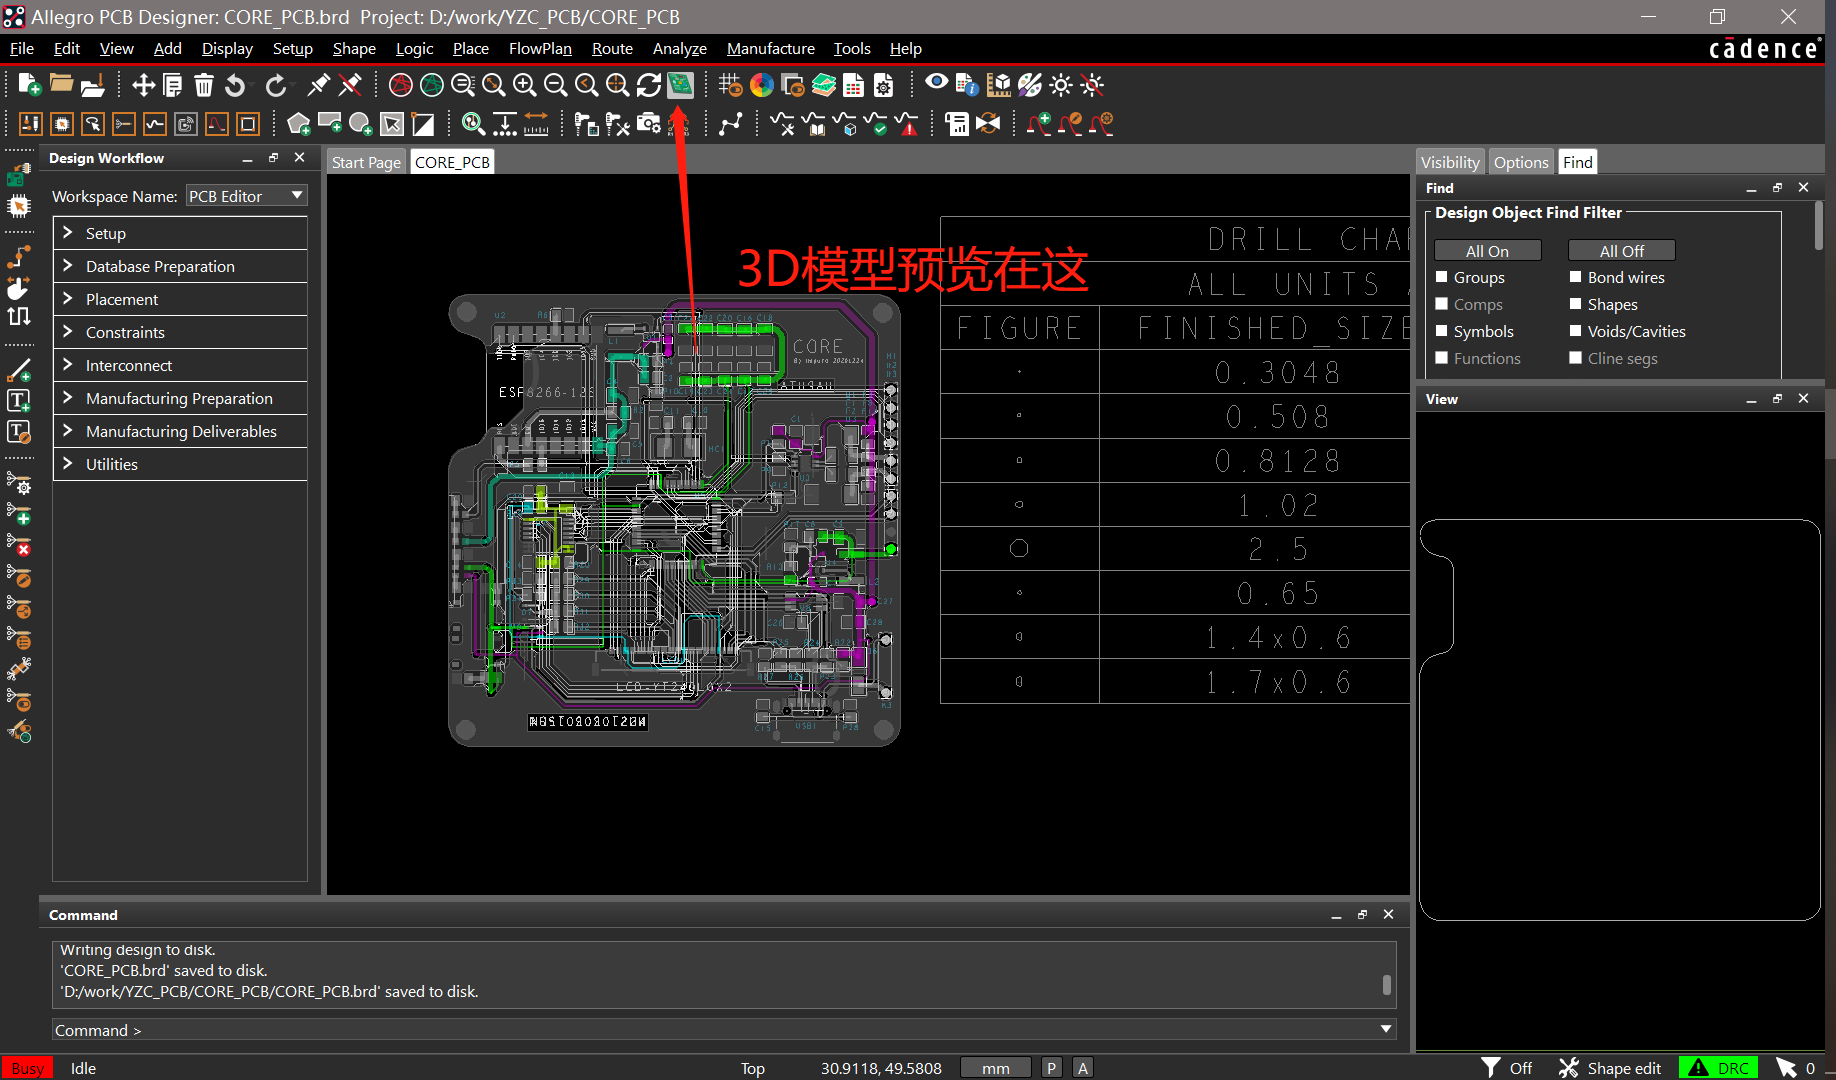Click the Add Text icon in left sidebar
This screenshot has width=1836, height=1080.
(x=19, y=401)
